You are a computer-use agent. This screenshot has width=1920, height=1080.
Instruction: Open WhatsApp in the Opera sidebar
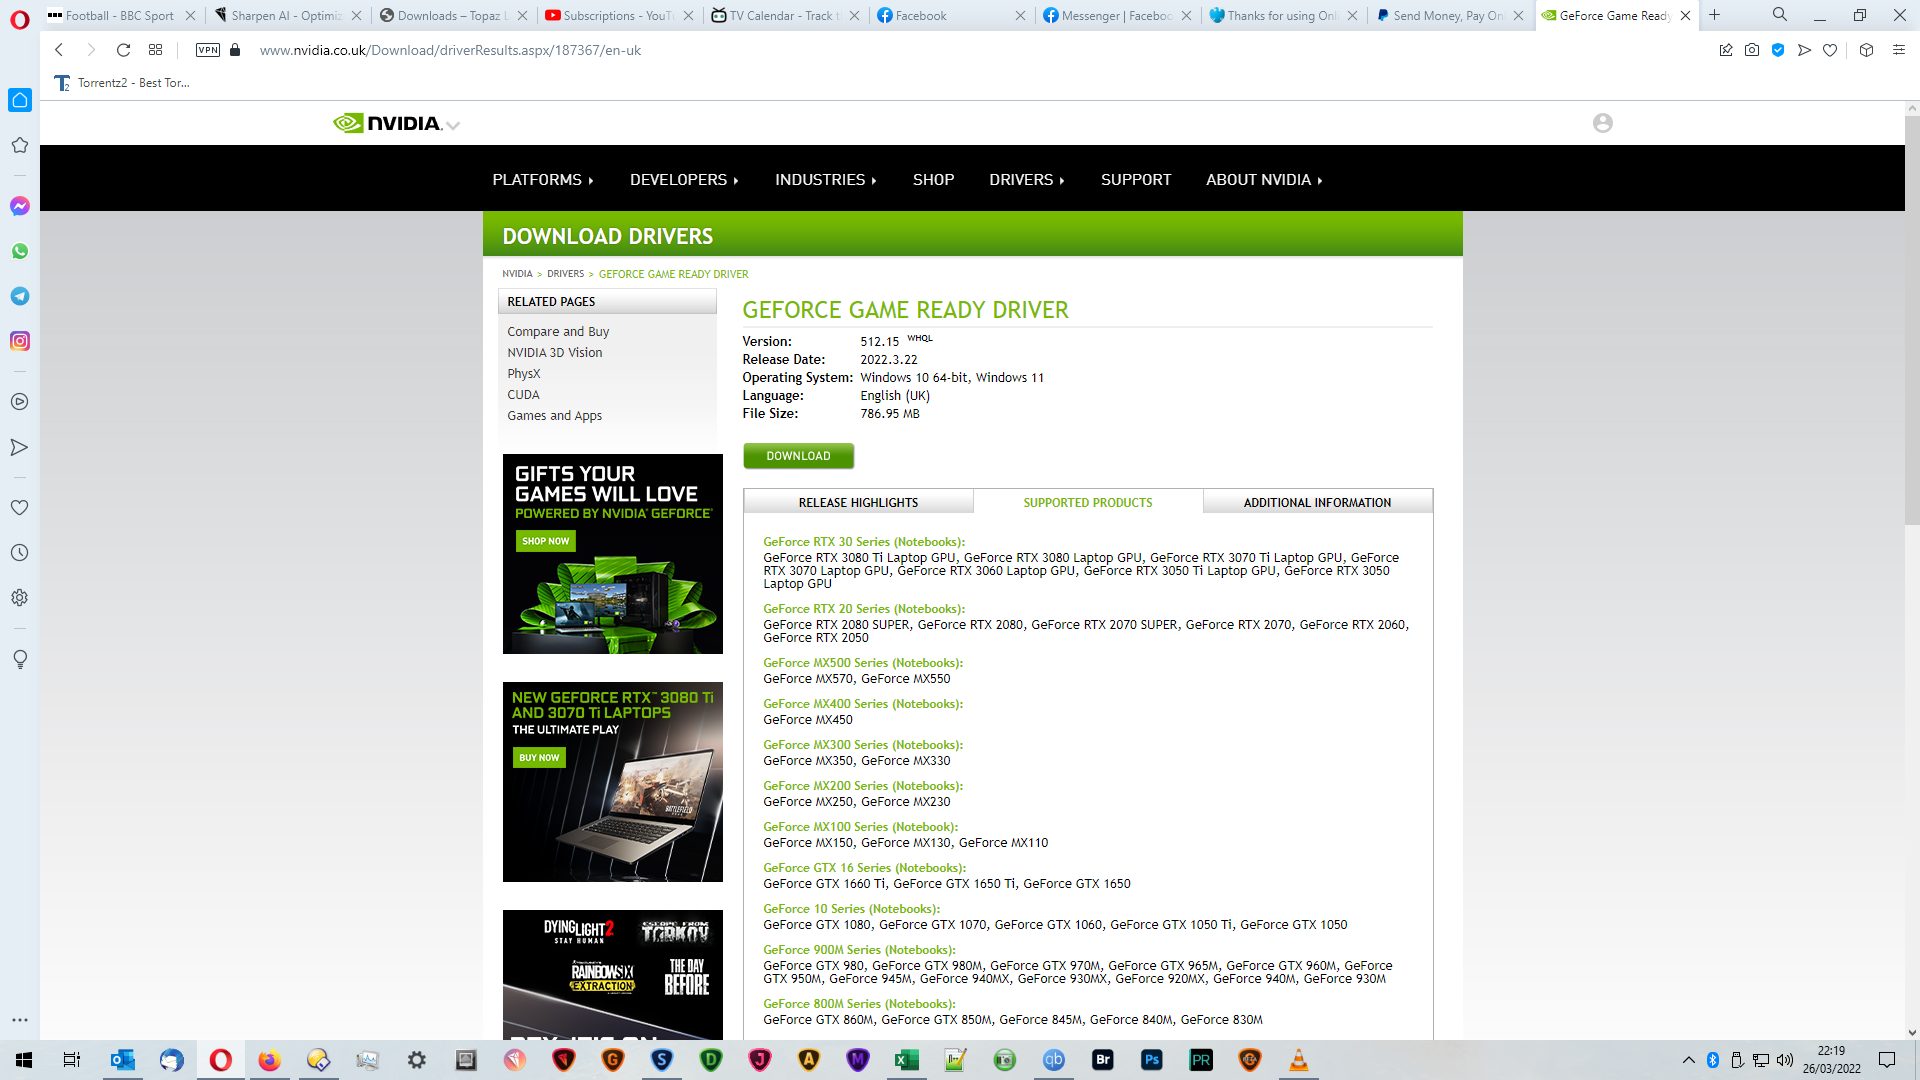(x=19, y=251)
